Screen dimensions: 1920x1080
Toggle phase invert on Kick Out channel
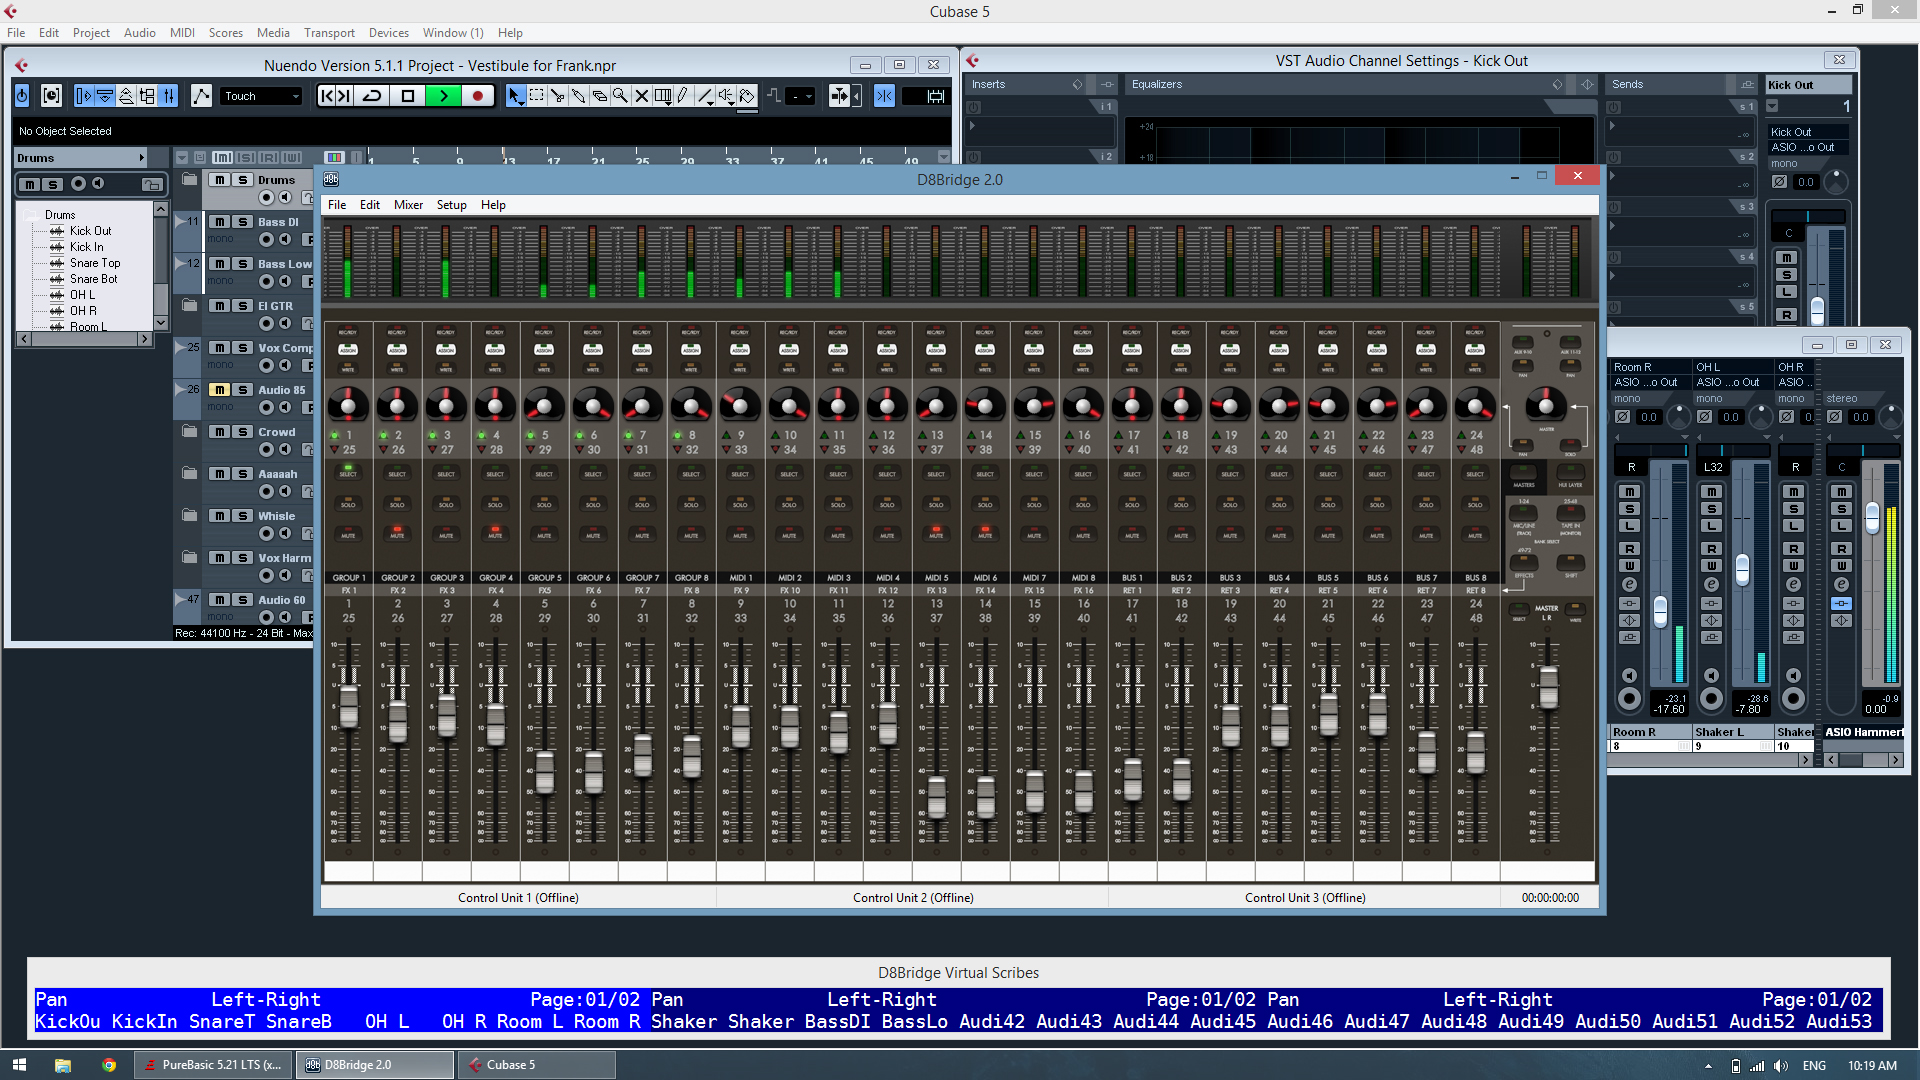point(1779,182)
